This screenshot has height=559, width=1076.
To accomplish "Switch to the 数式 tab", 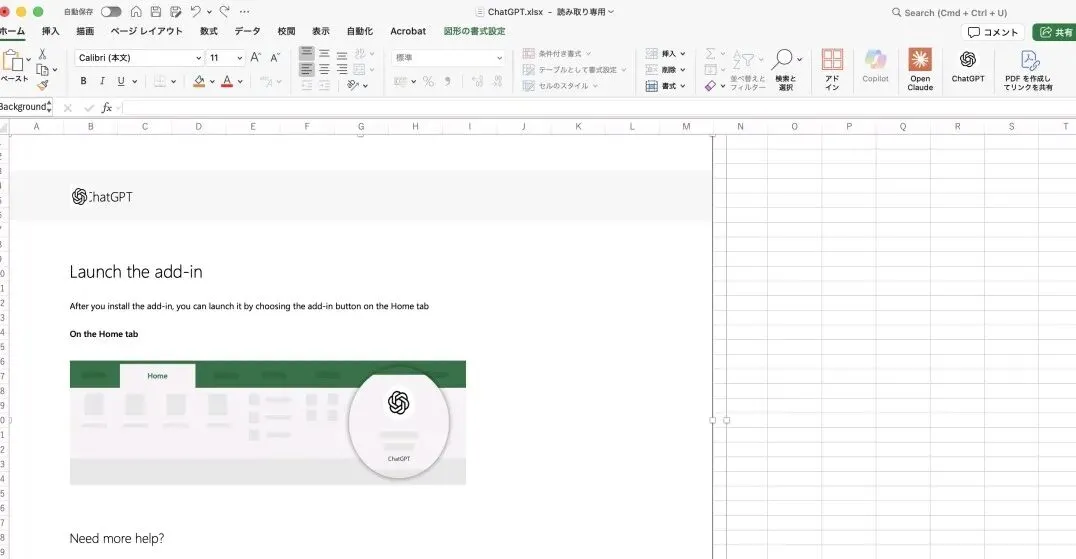I will point(209,31).
